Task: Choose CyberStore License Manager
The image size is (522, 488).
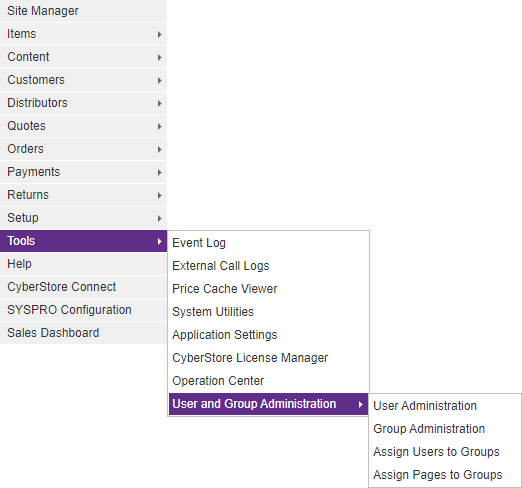Action: (269, 358)
